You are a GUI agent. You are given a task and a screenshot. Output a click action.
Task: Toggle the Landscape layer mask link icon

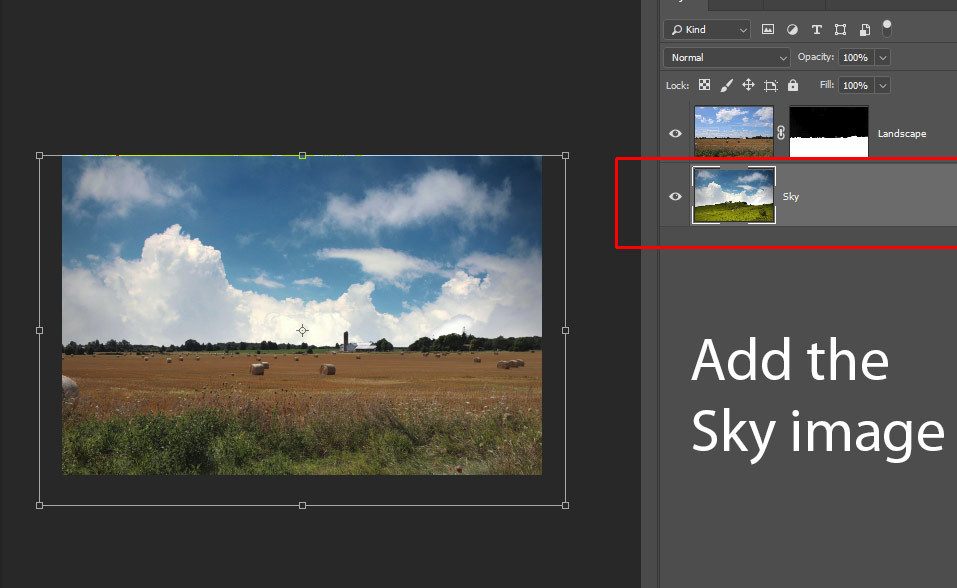click(x=782, y=132)
